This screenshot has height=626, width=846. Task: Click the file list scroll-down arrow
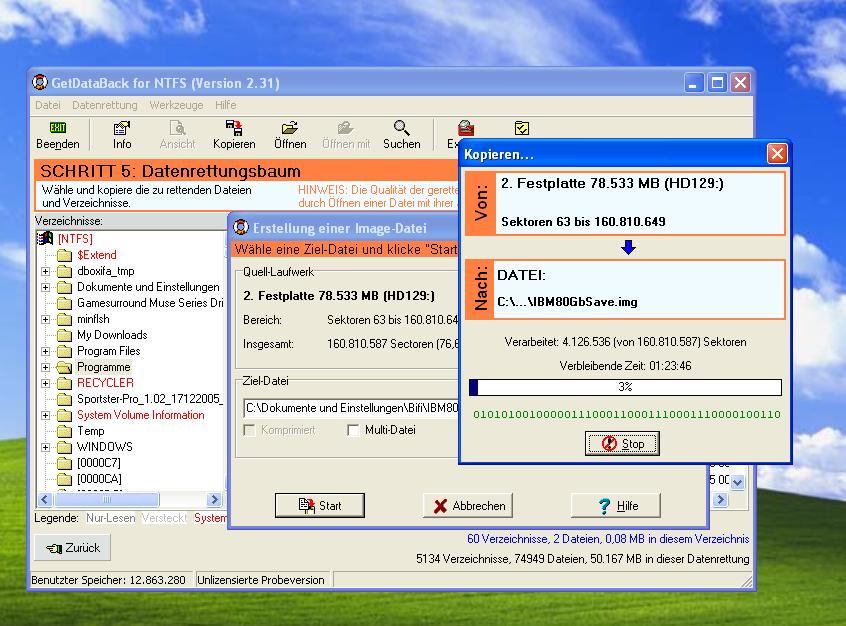pos(738,482)
